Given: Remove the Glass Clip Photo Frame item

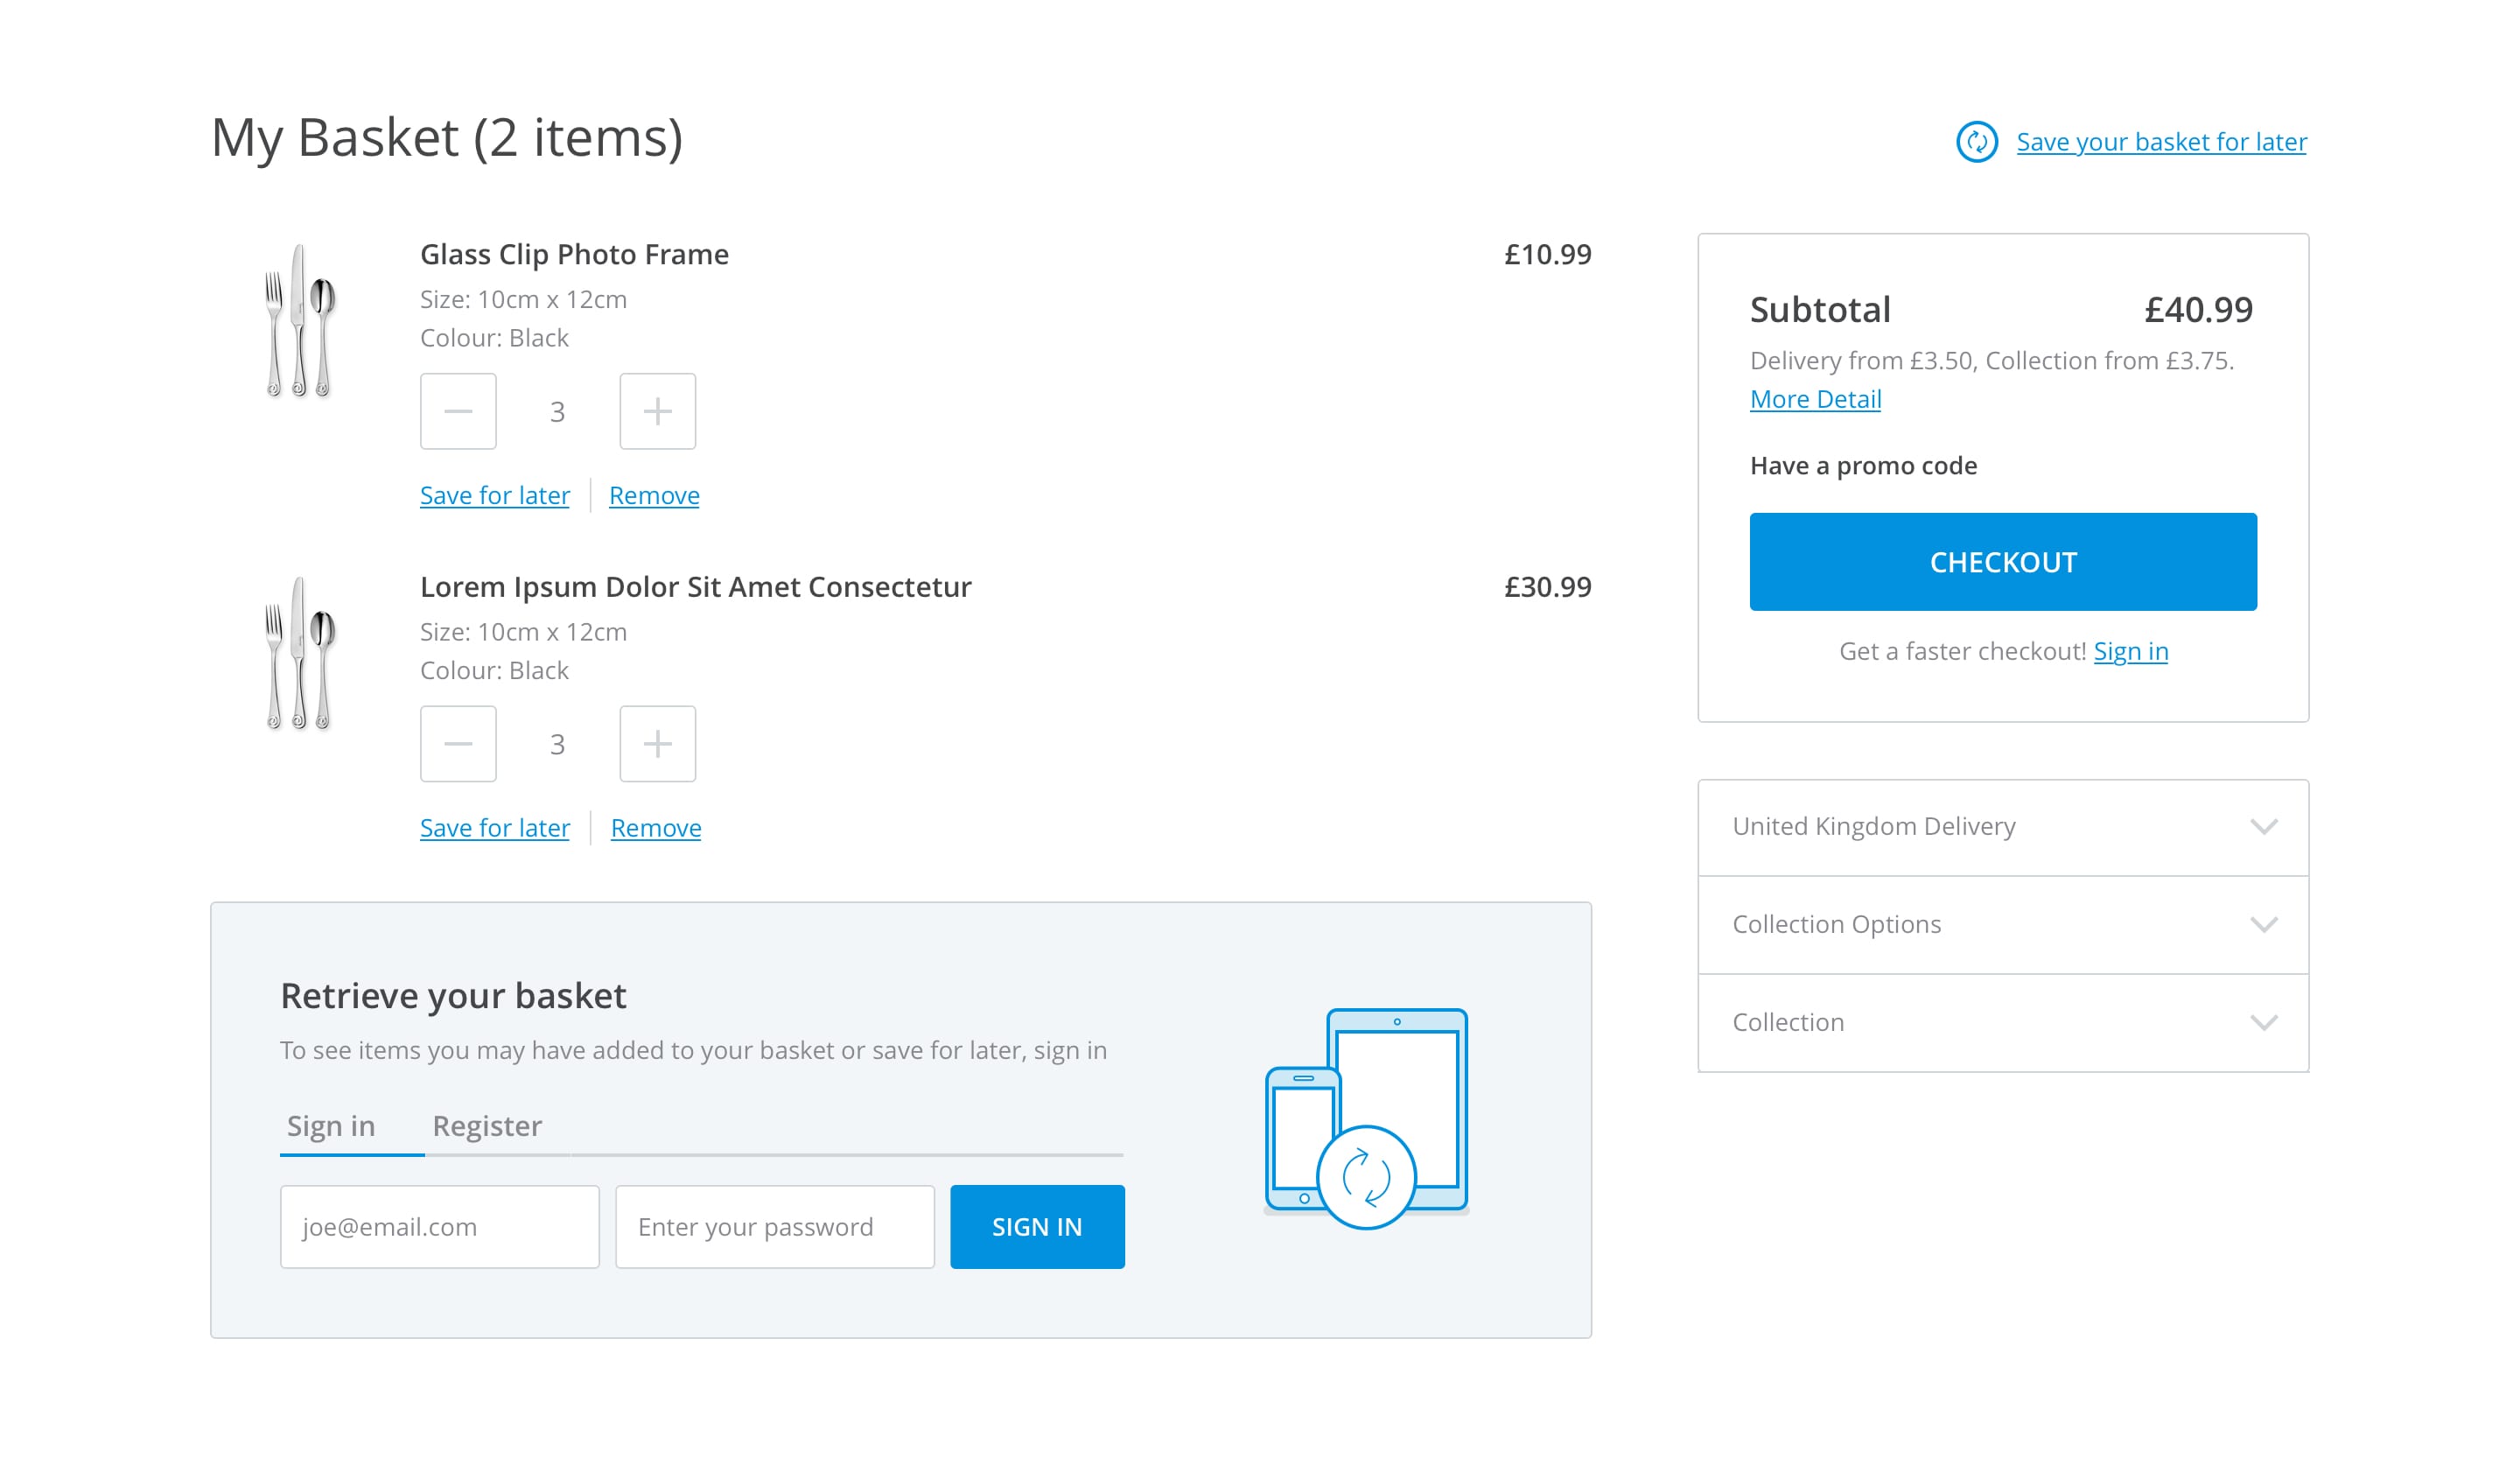Looking at the screenshot, I should (x=654, y=496).
